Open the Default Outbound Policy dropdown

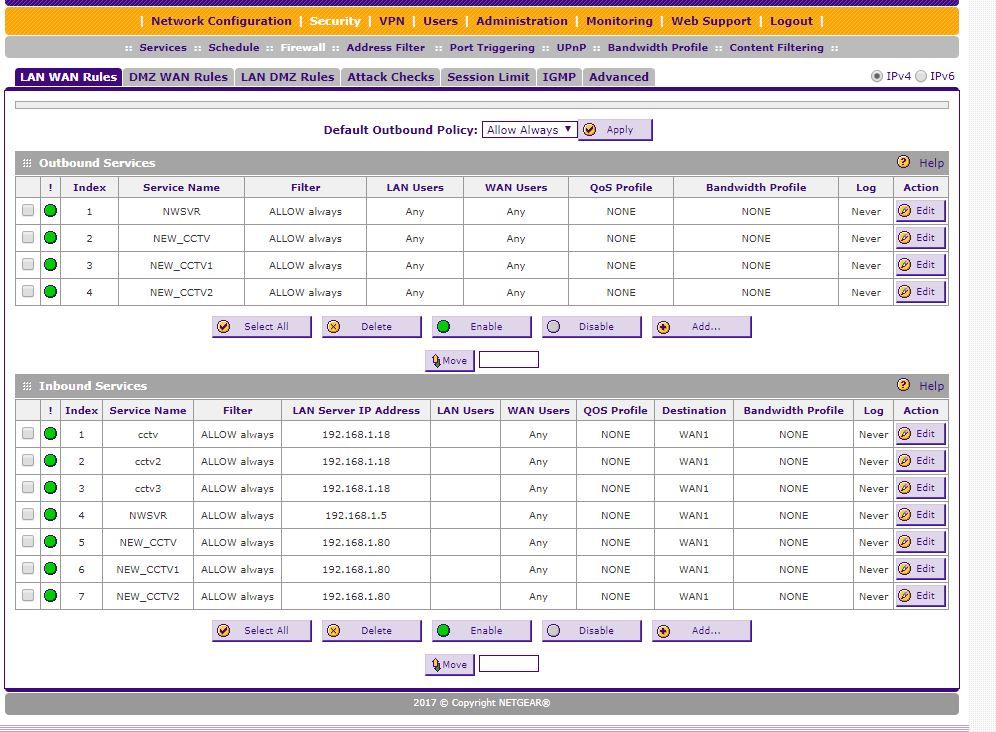529,130
